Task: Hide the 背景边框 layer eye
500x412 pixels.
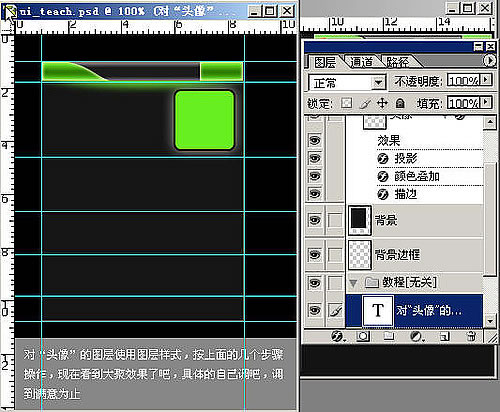Action: pyautogui.click(x=314, y=255)
